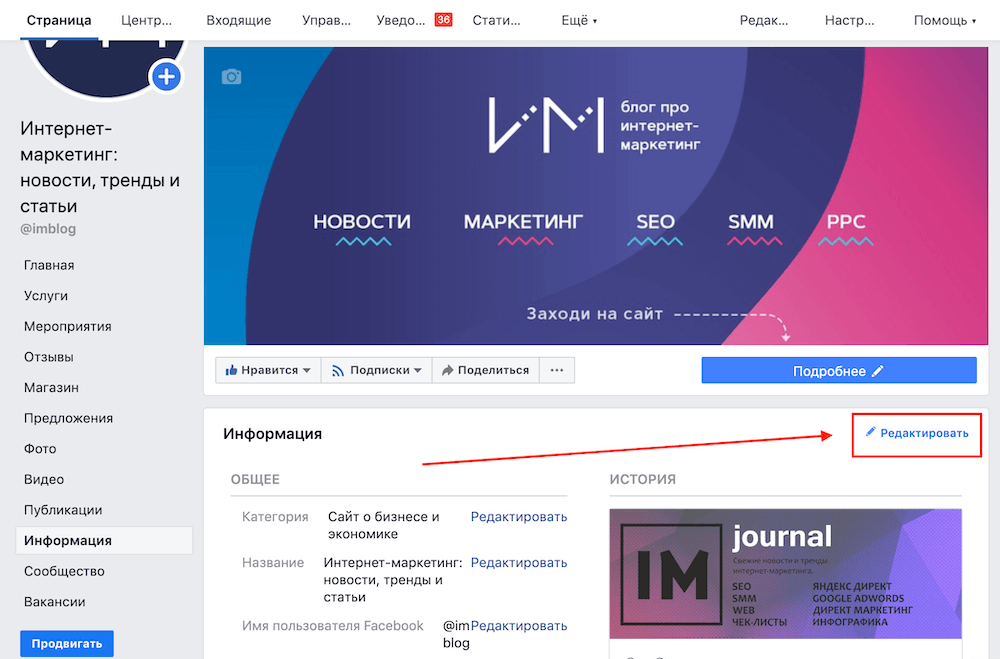The height and width of the screenshot is (659, 1000).
Task: Open the Центр… tab in top bar
Action: (x=146, y=20)
